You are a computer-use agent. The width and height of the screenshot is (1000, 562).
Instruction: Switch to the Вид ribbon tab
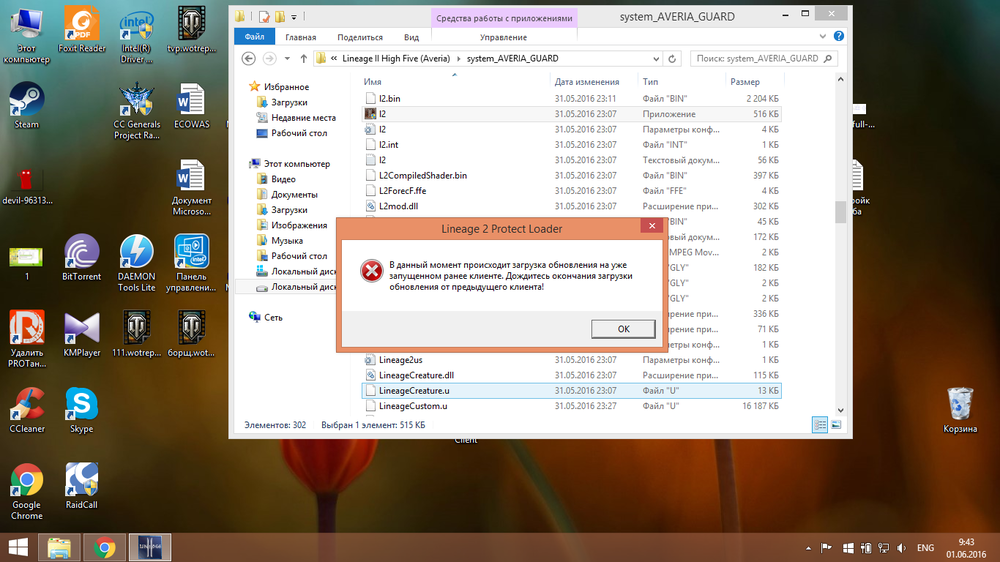[x=411, y=37]
